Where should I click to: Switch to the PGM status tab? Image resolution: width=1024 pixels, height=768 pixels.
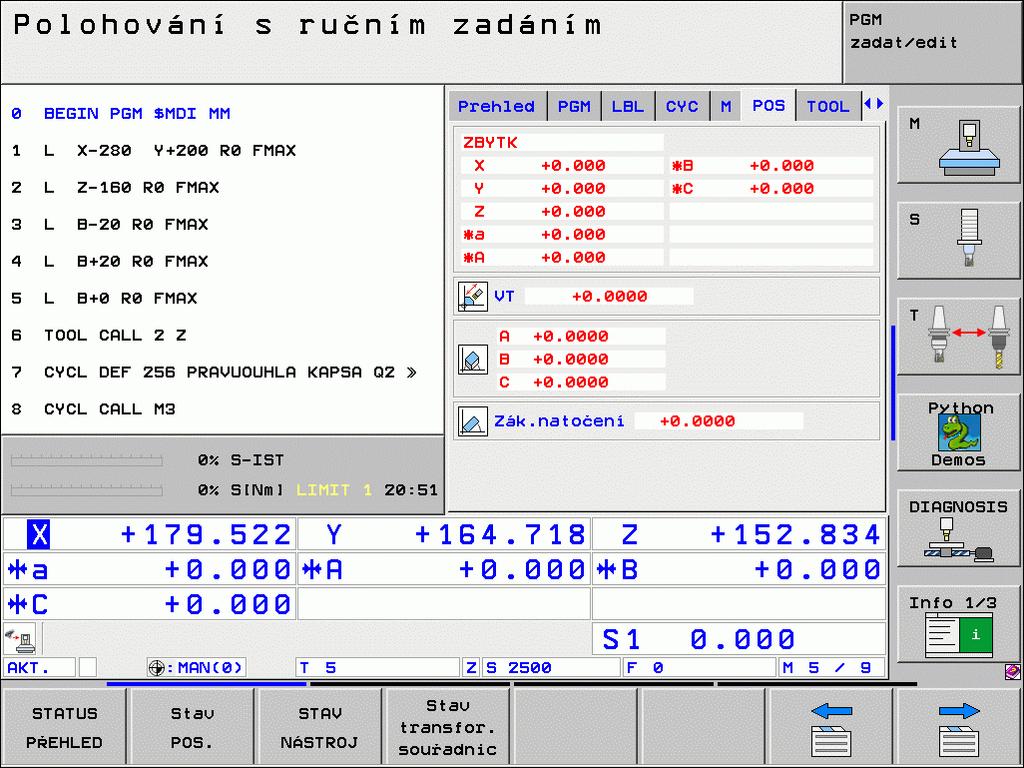click(x=574, y=106)
